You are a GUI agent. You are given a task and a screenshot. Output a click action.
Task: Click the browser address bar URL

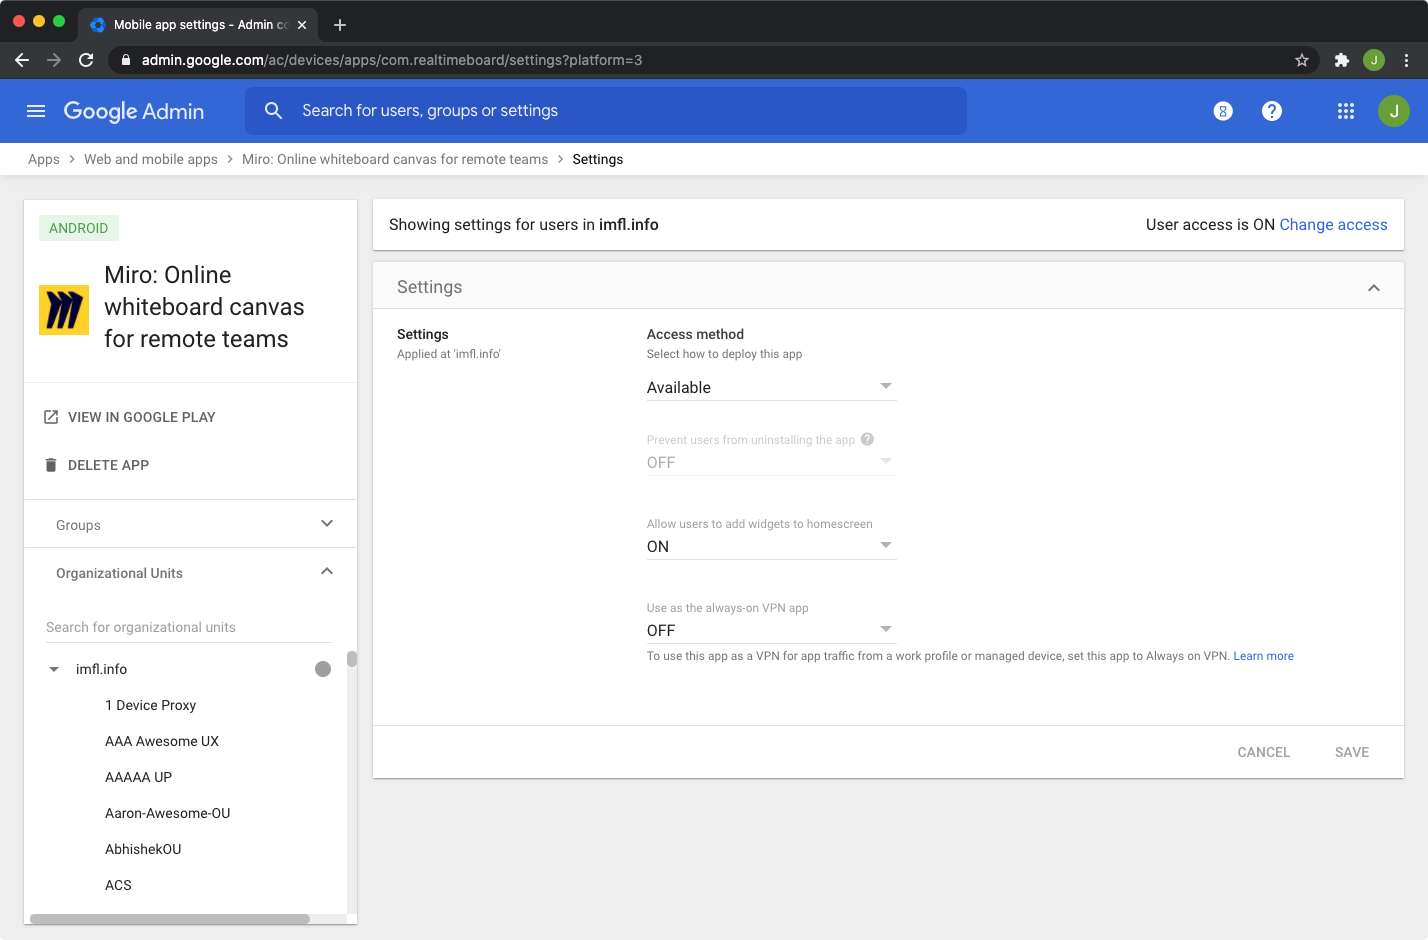pos(392,60)
